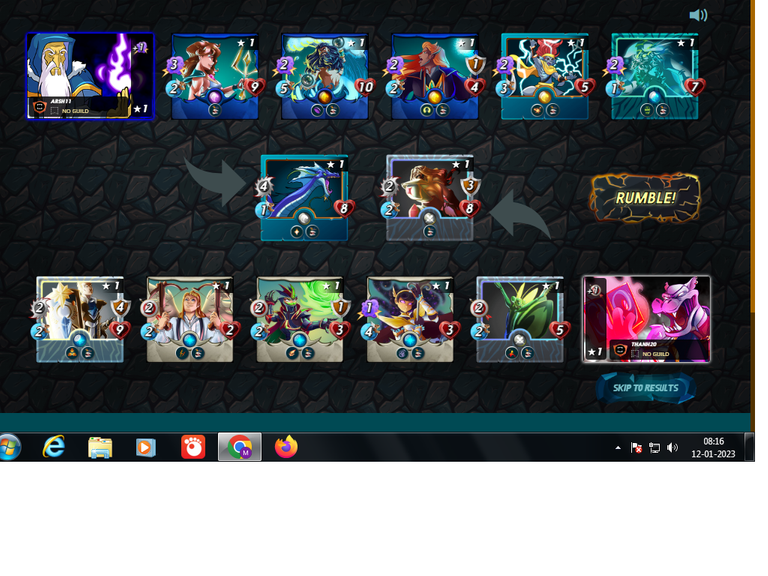
Task: Select the bottom-row card with 2 health
Action: (x=190, y=319)
